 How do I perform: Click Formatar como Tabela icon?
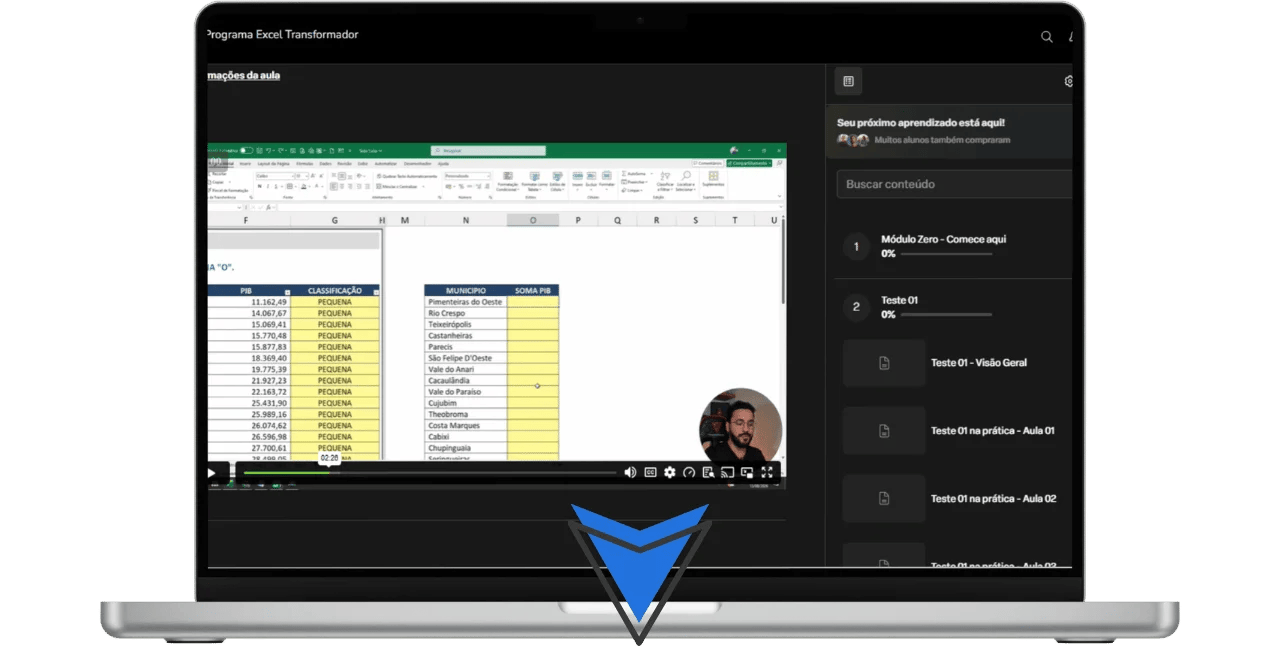(x=534, y=181)
